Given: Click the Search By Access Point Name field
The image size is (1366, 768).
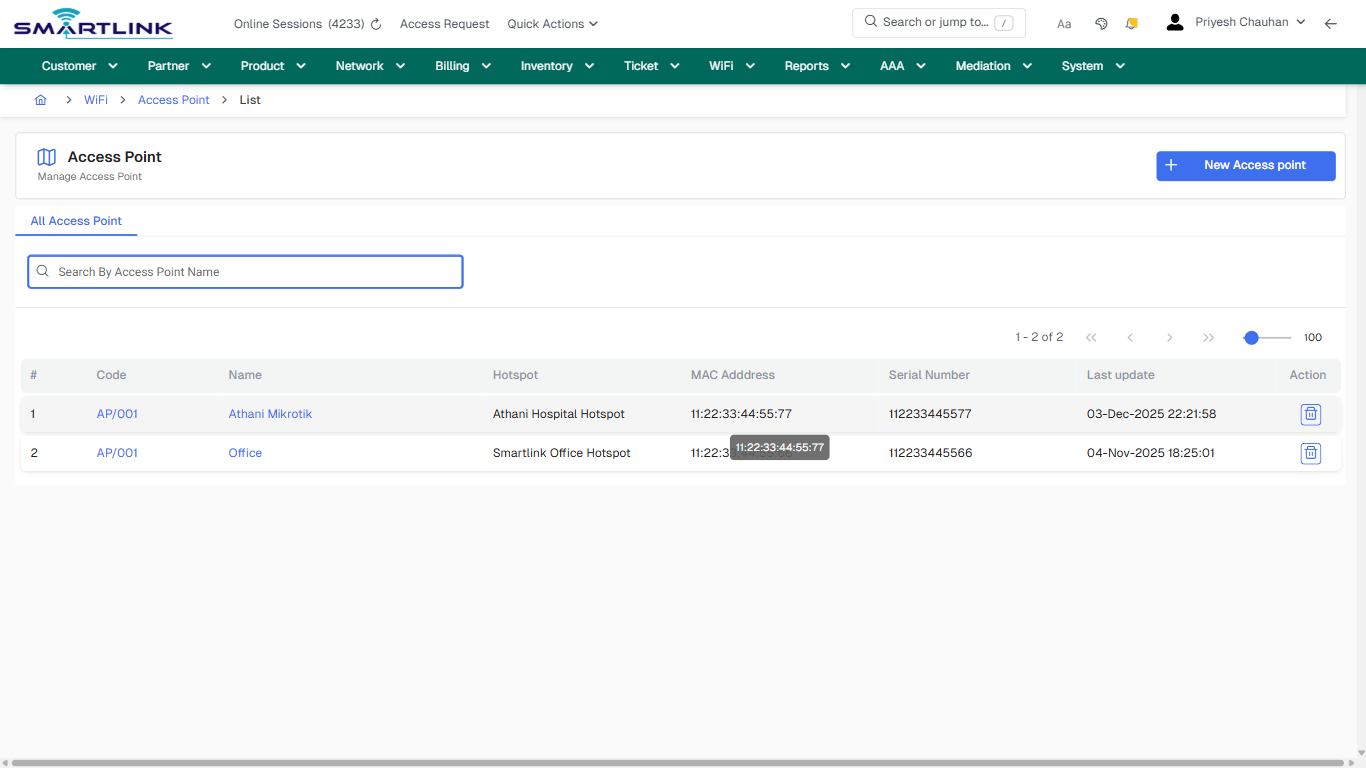Looking at the screenshot, I should pos(245,271).
